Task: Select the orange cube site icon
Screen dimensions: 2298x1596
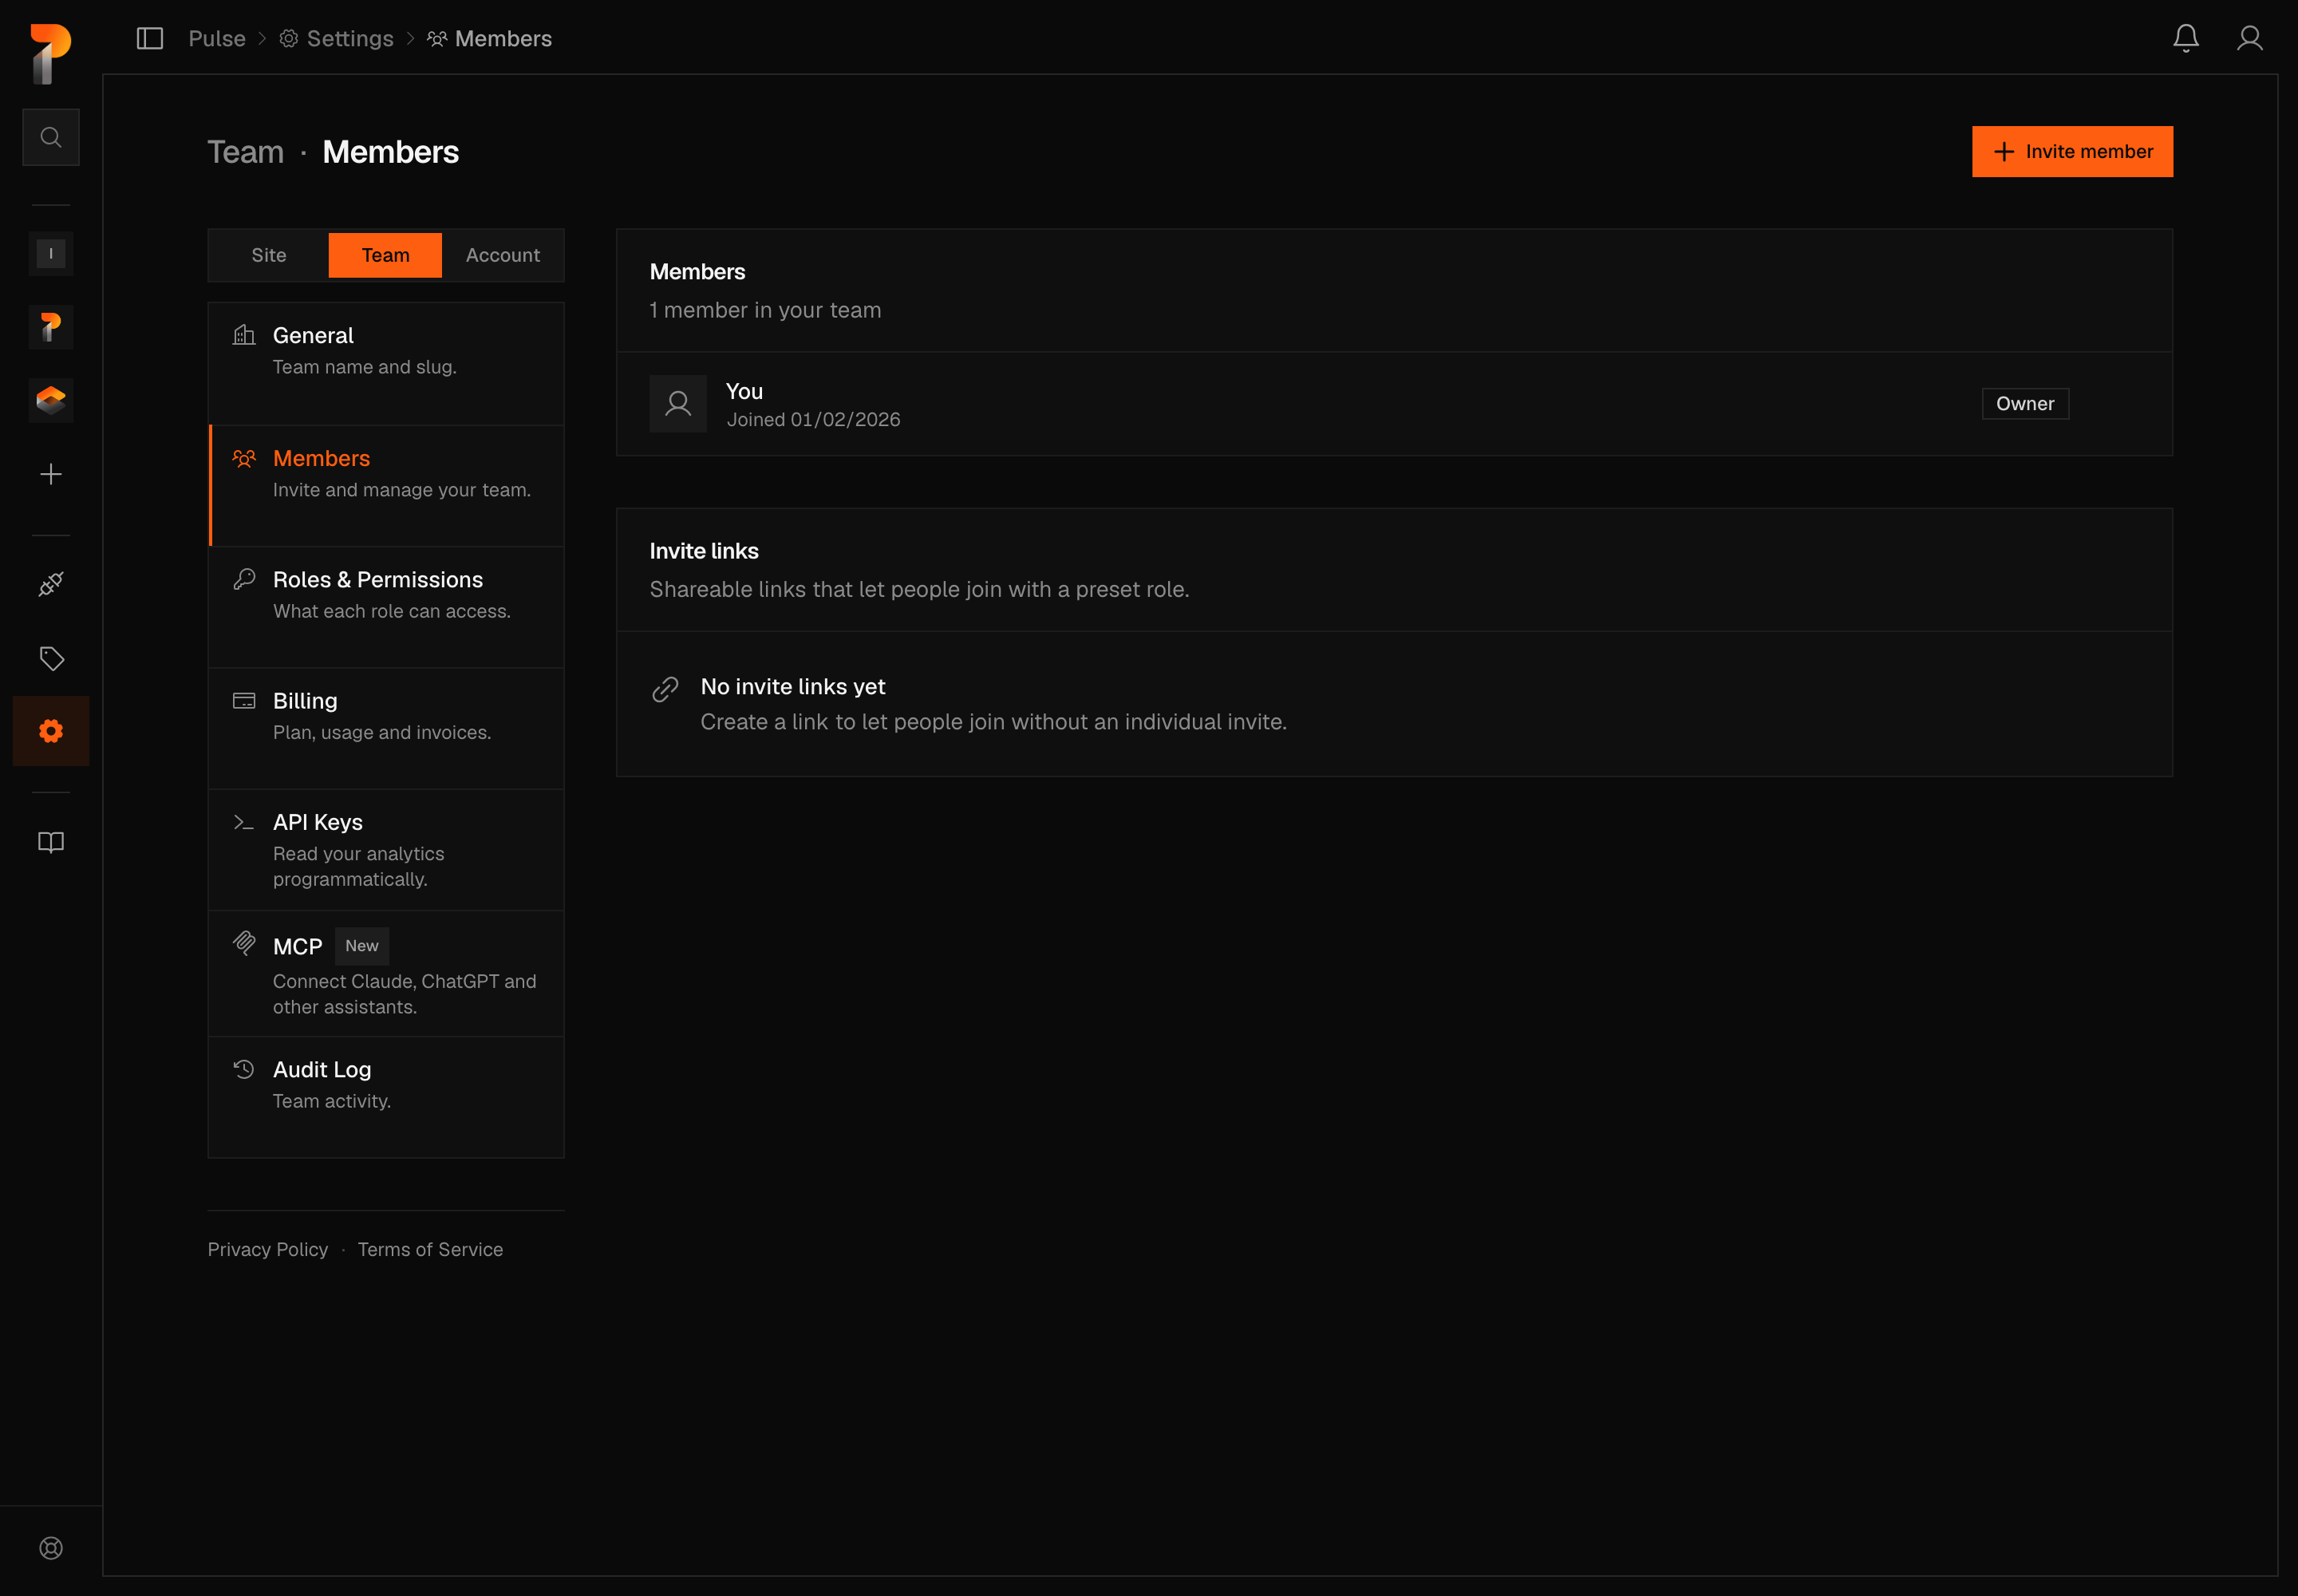Action: (51, 401)
